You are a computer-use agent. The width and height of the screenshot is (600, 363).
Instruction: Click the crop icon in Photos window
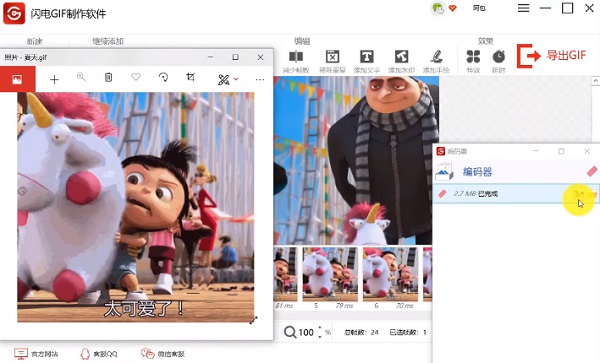(191, 77)
